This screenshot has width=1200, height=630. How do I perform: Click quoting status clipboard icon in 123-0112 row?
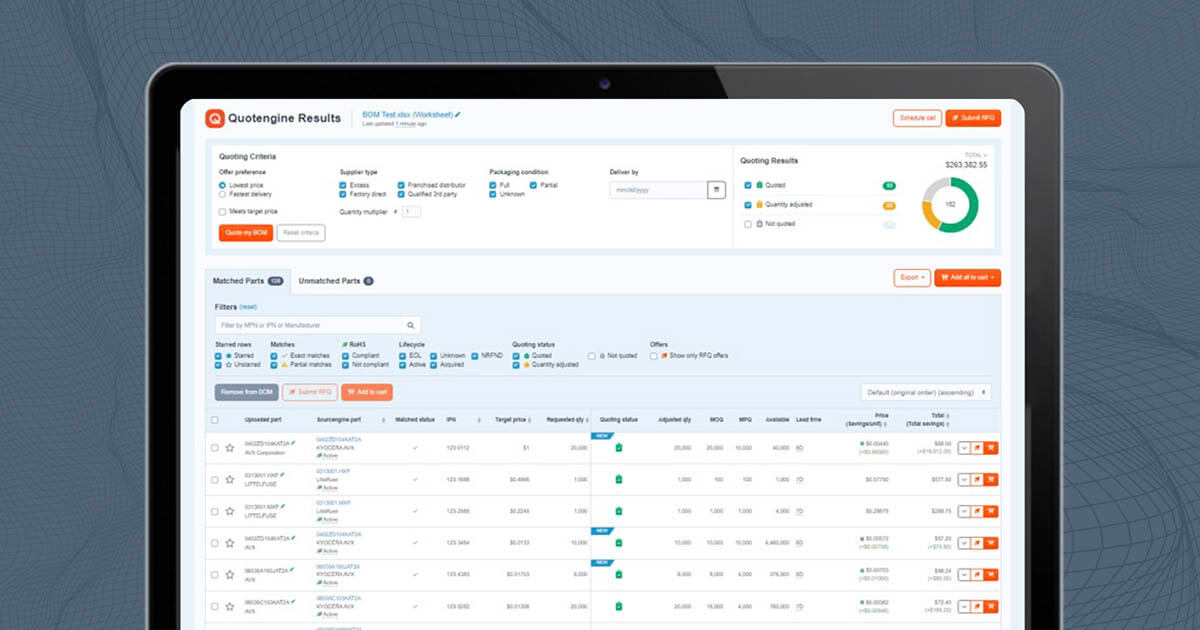point(618,448)
